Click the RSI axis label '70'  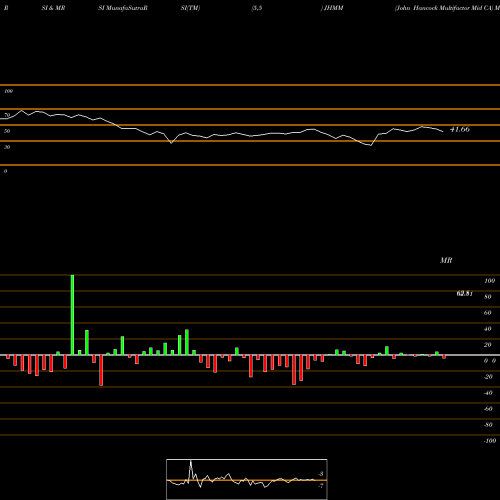7,115
